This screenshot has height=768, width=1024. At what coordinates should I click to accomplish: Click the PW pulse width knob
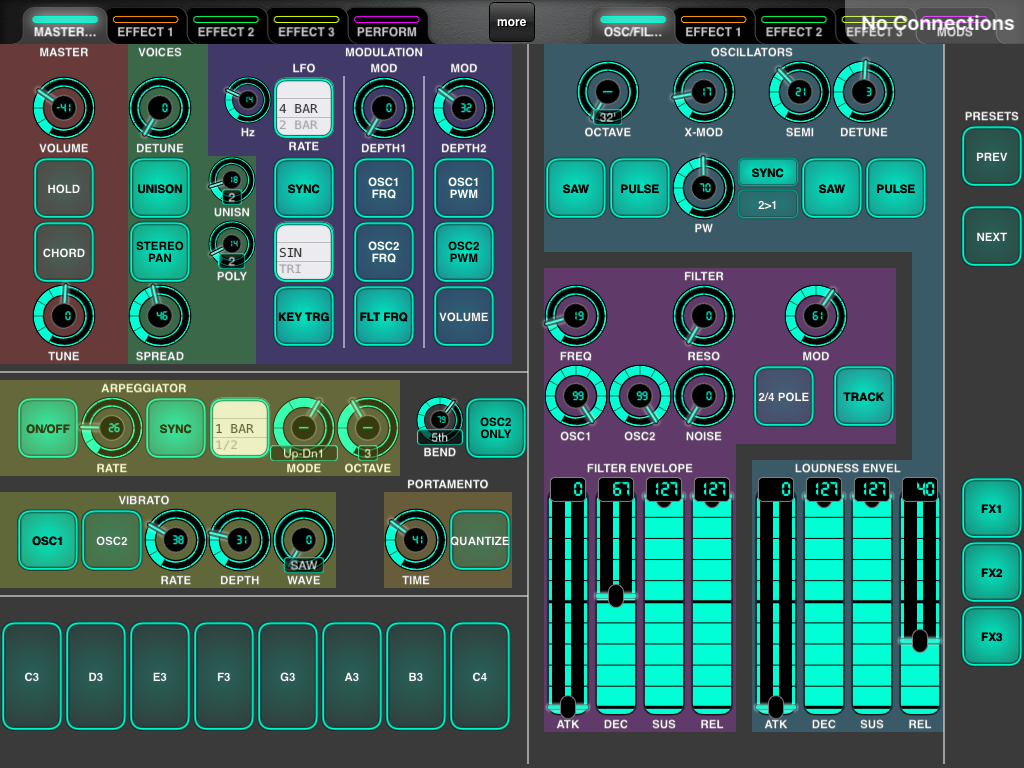(703, 188)
